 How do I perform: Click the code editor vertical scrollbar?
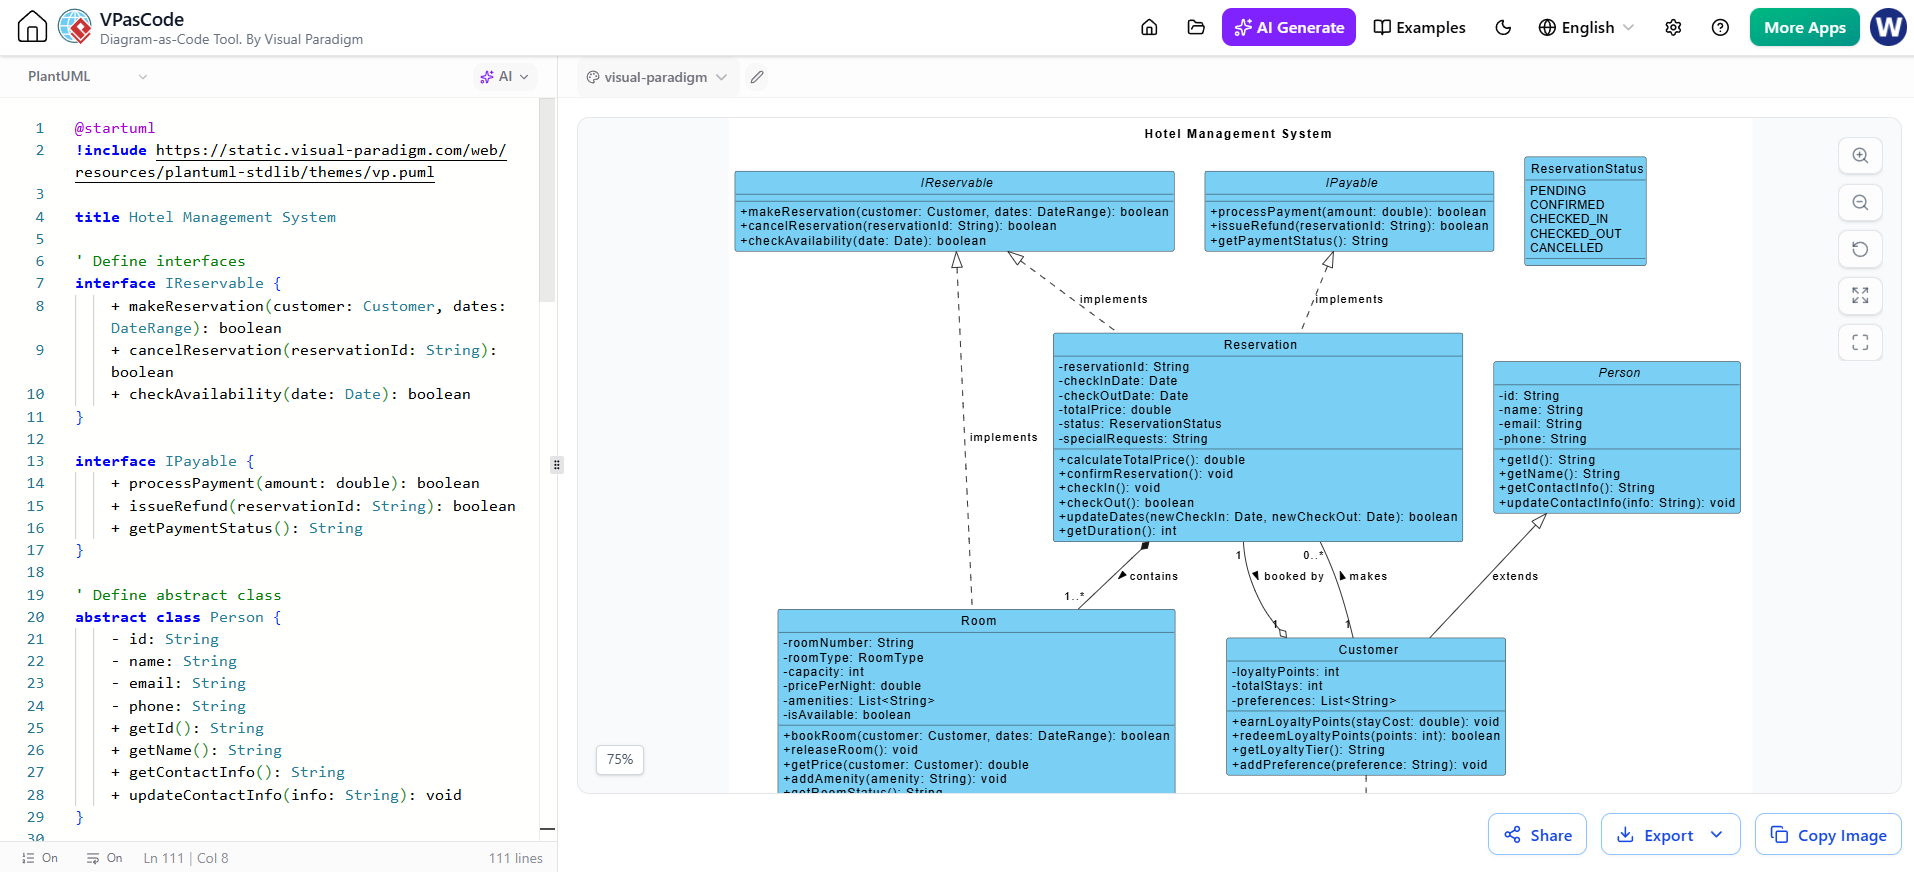click(x=547, y=200)
